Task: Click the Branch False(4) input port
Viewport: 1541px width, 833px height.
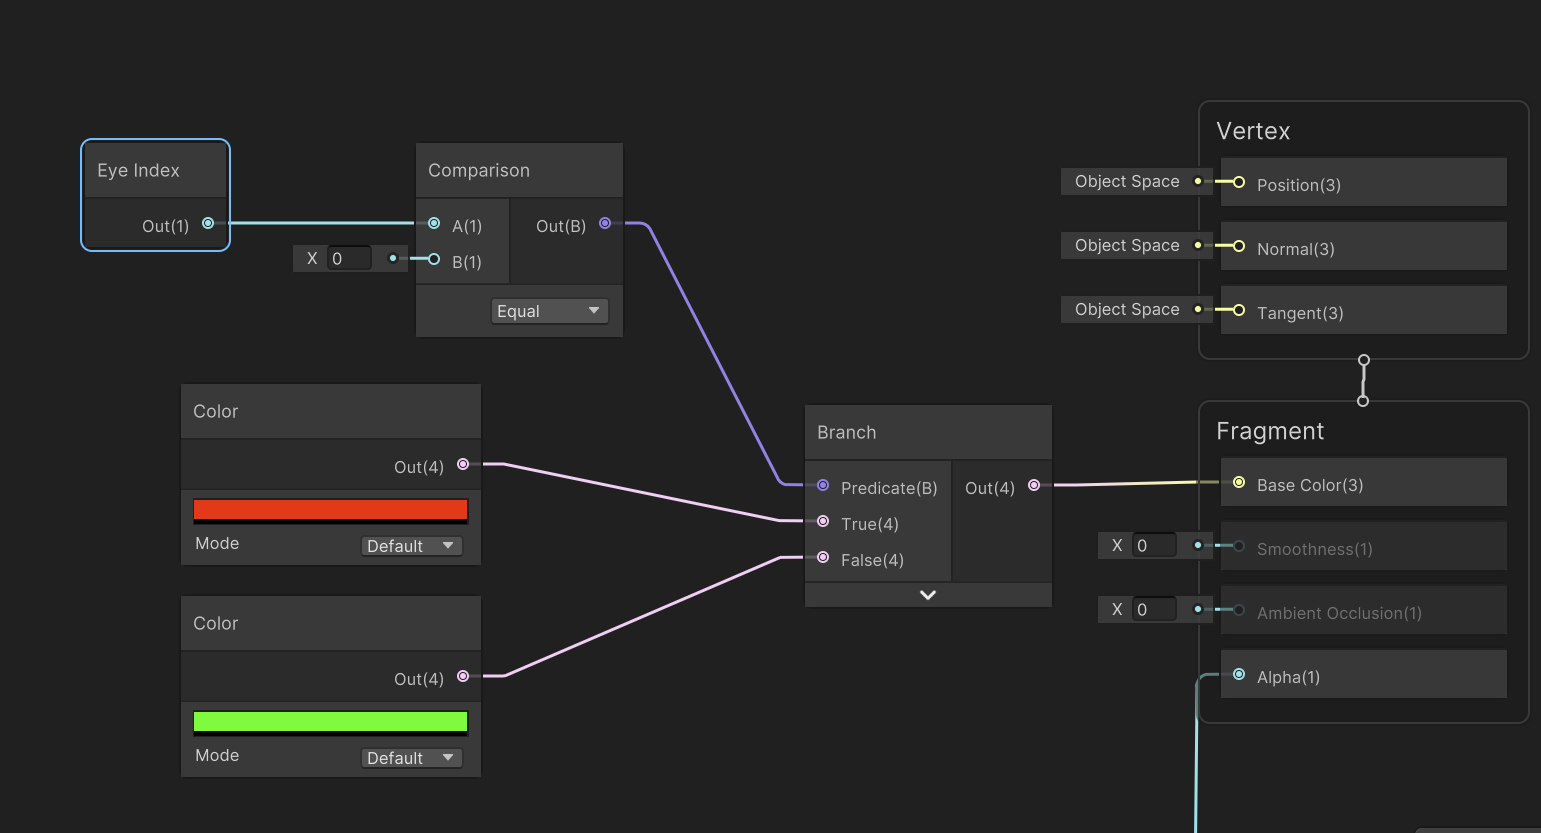Action: click(823, 558)
